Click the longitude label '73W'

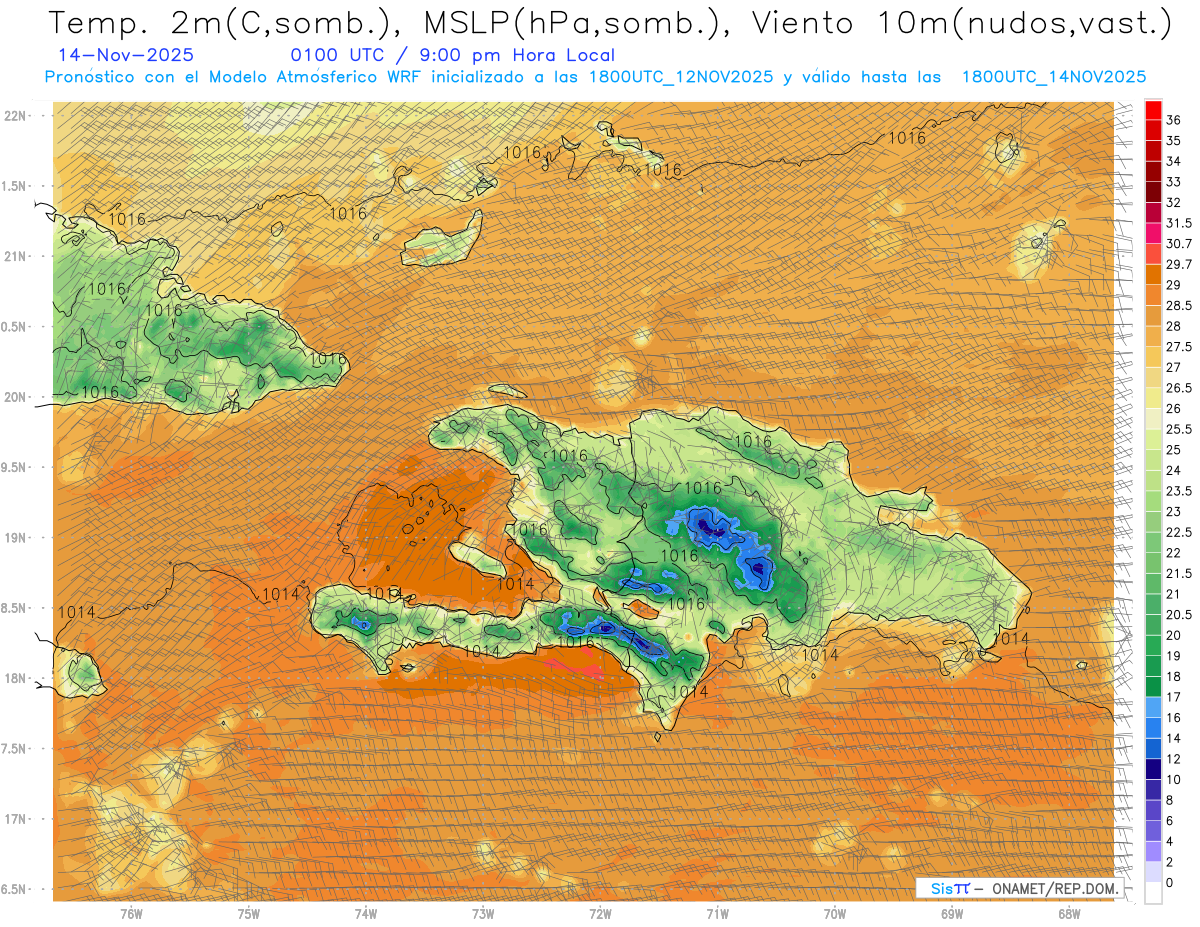[483, 913]
